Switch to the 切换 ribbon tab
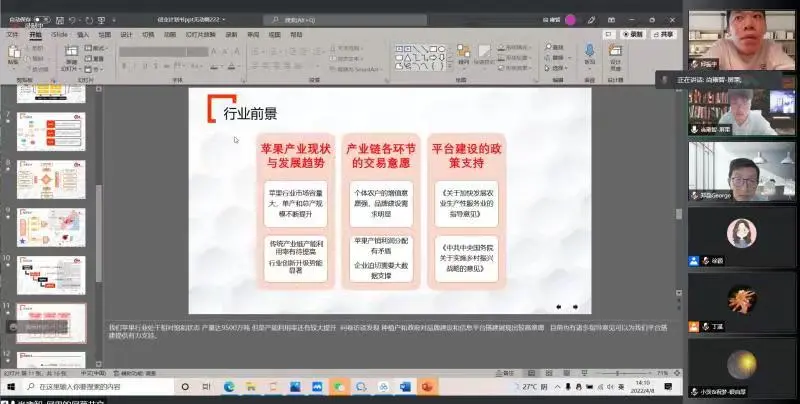The height and width of the screenshot is (404, 800). click(x=148, y=34)
